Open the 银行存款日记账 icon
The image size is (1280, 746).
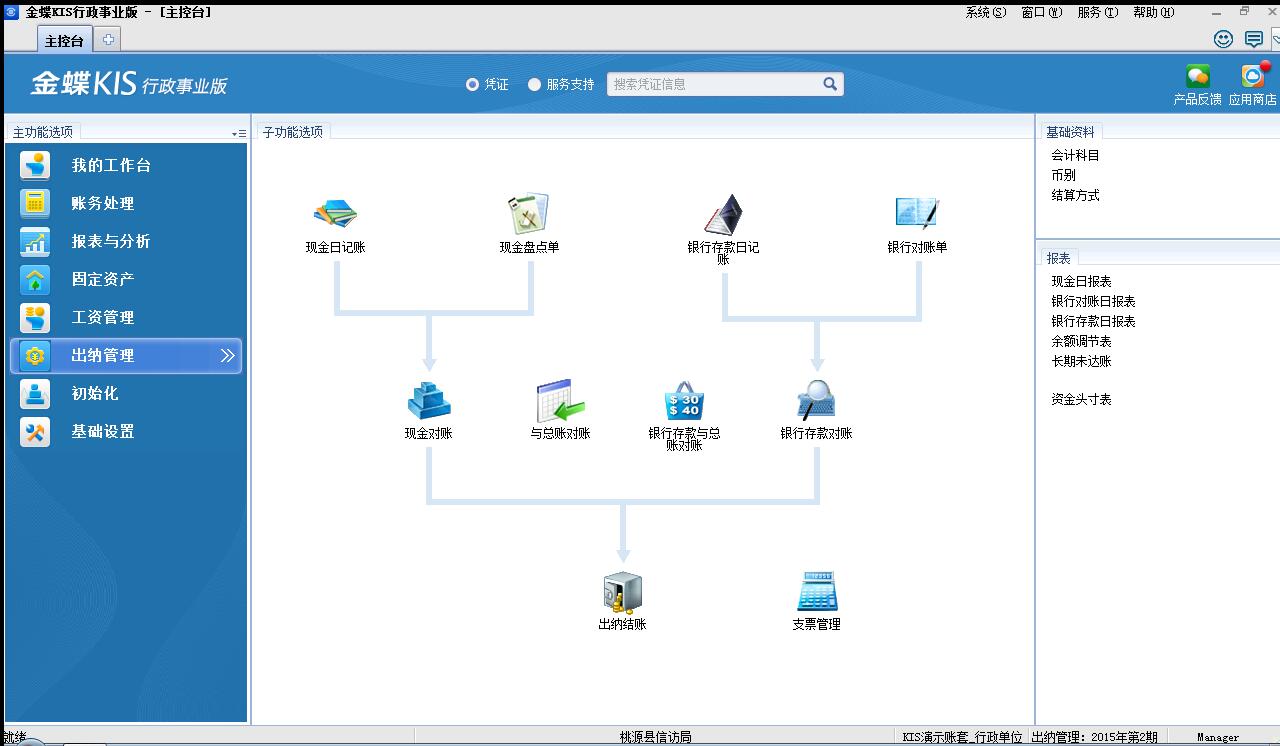tap(722, 214)
